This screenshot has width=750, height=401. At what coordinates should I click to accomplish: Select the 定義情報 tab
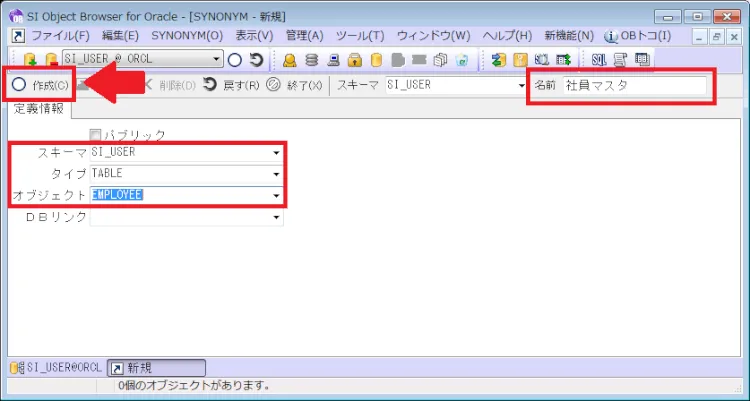coord(39,109)
